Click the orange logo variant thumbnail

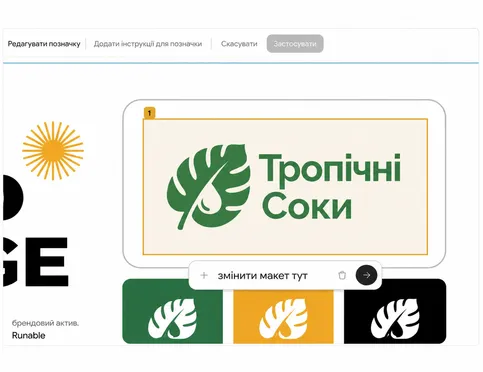click(283, 316)
